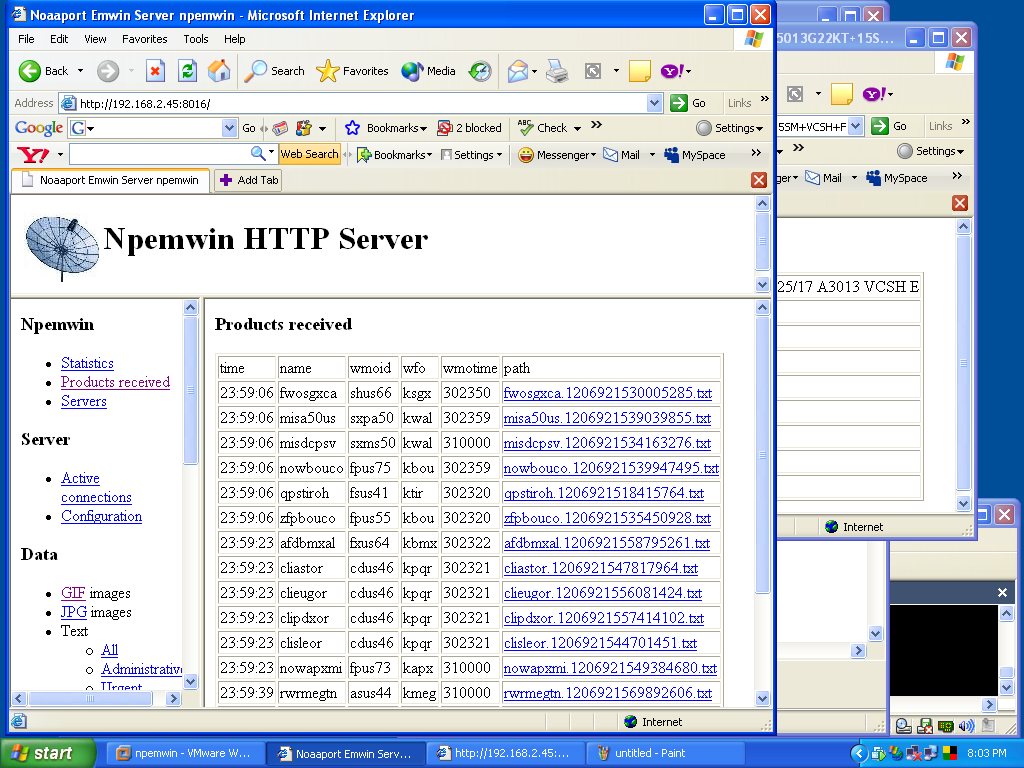Screen dimensions: 1024x768
Task: Open the View menu
Action: (95, 39)
